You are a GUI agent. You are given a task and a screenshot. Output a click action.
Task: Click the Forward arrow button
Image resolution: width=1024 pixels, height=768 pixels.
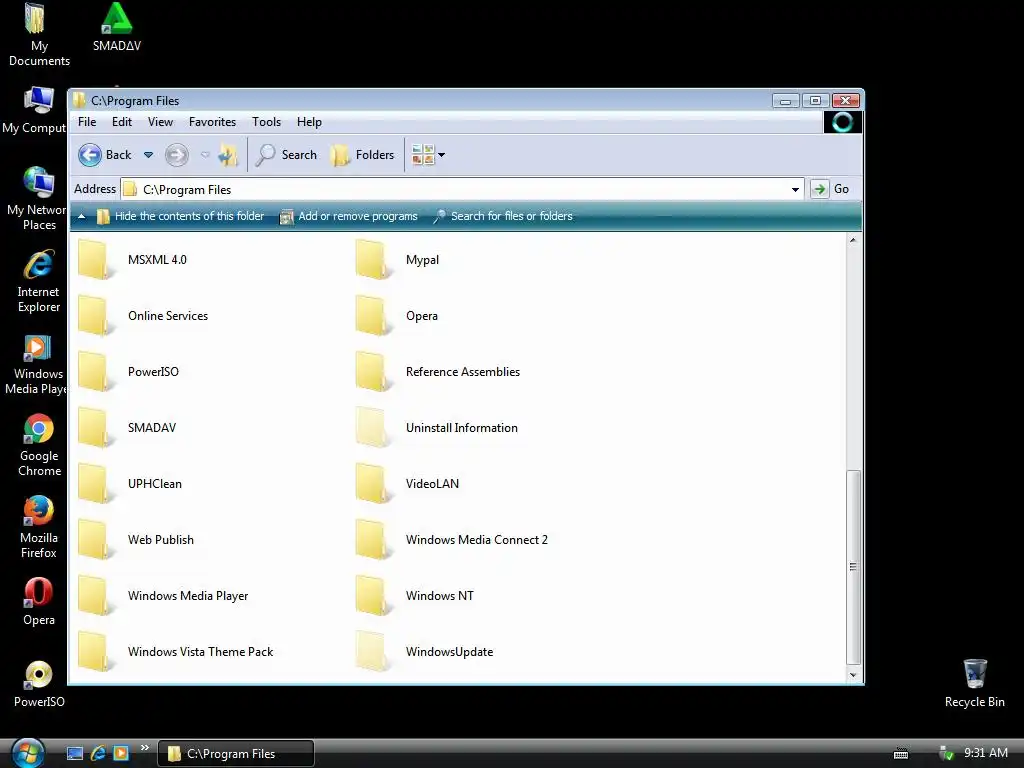[176, 155]
